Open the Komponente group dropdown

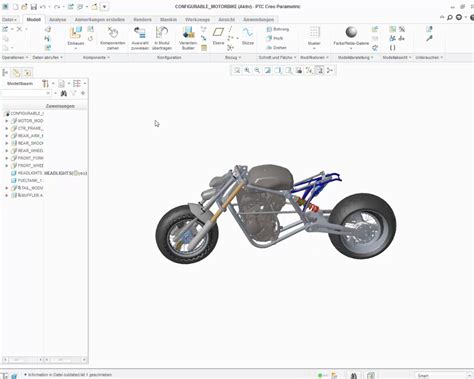pyautogui.click(x=96, y=58)
